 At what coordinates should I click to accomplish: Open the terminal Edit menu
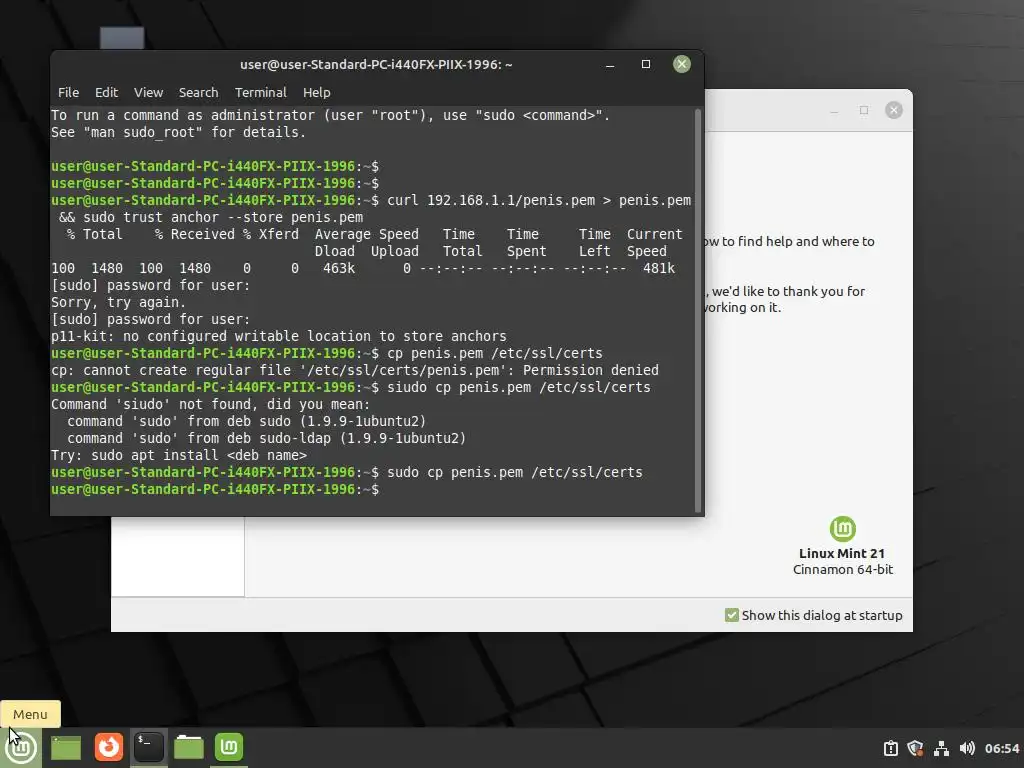coord(106,93)
